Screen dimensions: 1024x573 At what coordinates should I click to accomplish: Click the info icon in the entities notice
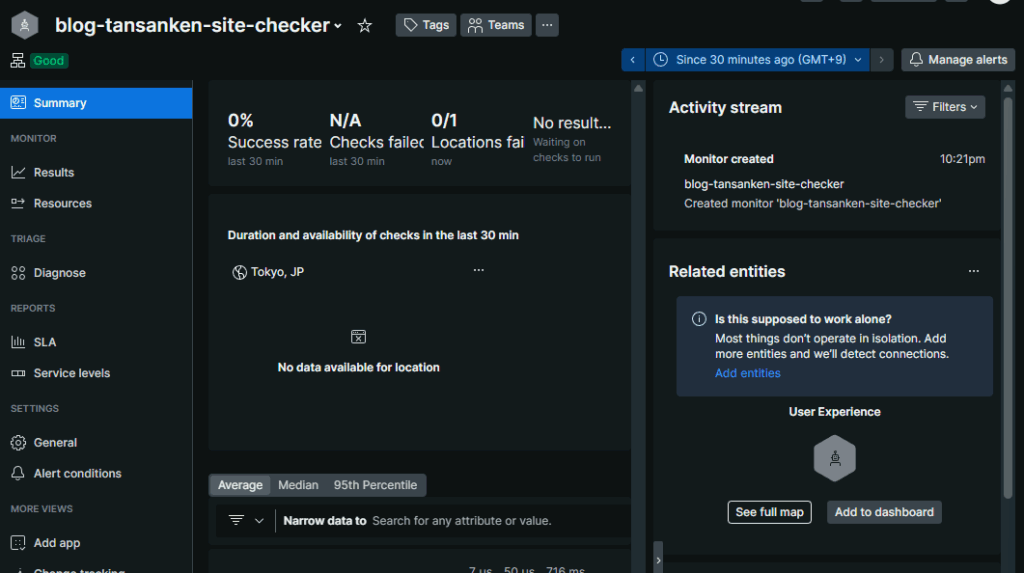[699, 319]
